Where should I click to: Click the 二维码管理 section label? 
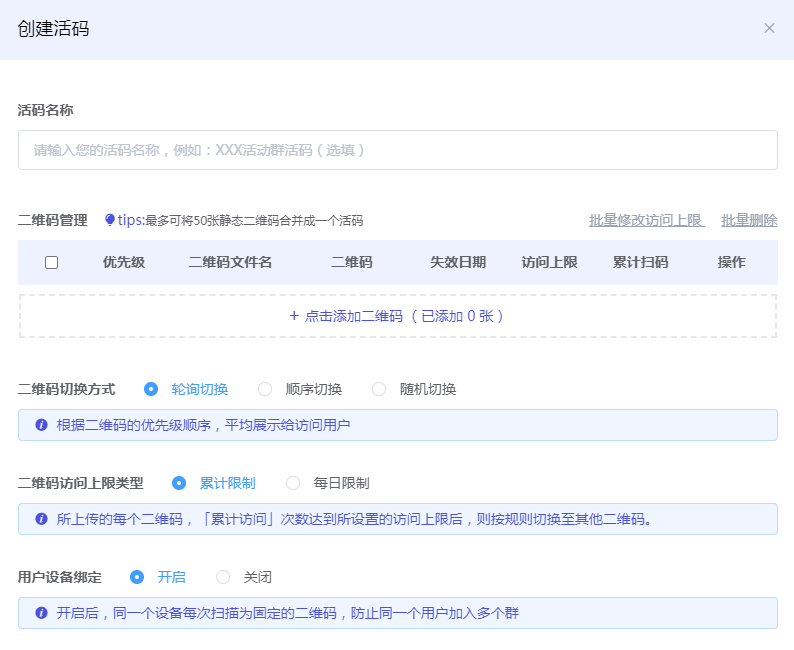tap(53, 220)
